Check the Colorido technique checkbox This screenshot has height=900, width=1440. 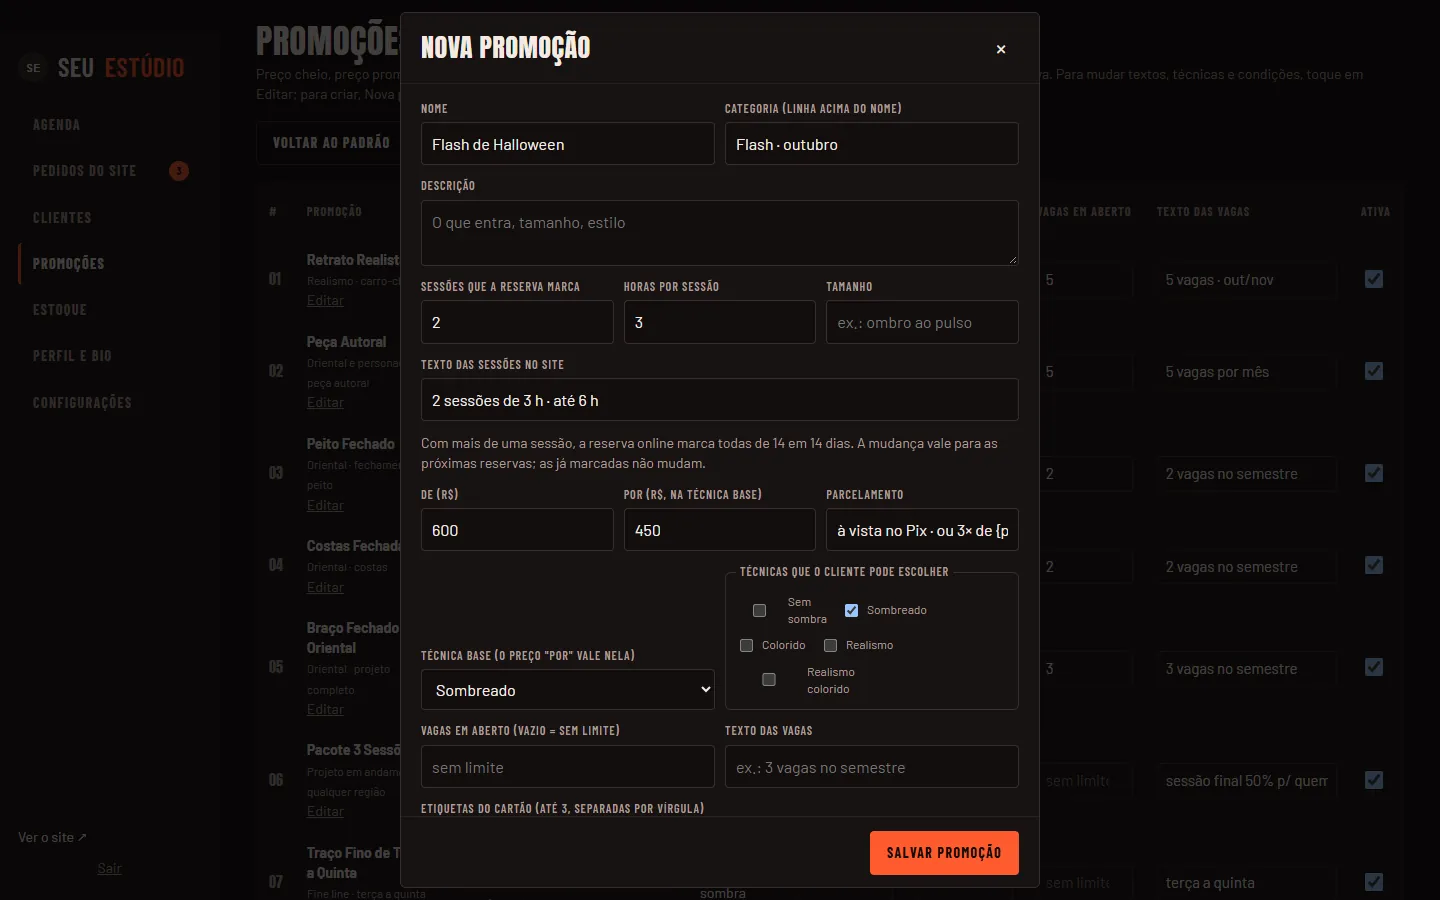point(746,645)
